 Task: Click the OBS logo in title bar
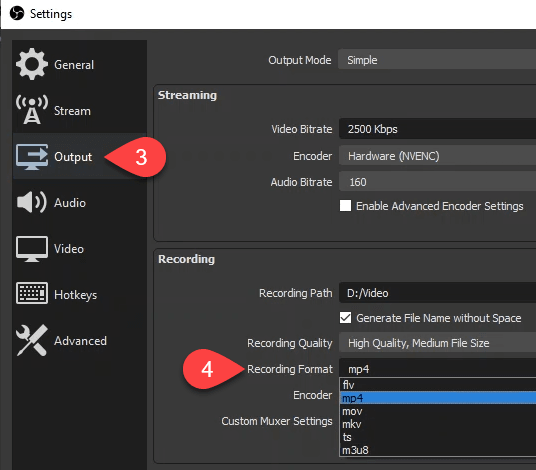point(17,14)
